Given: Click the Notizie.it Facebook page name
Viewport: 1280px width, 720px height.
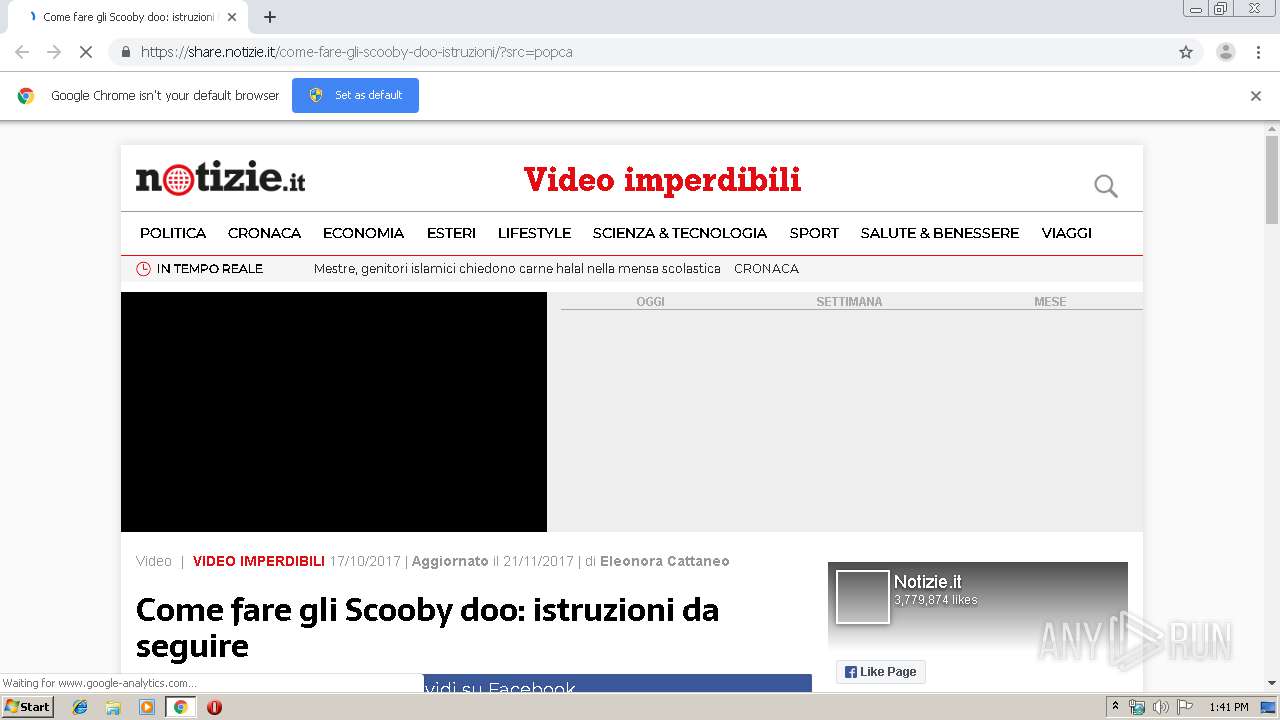Looking at the screenshot, I should 928,582.
